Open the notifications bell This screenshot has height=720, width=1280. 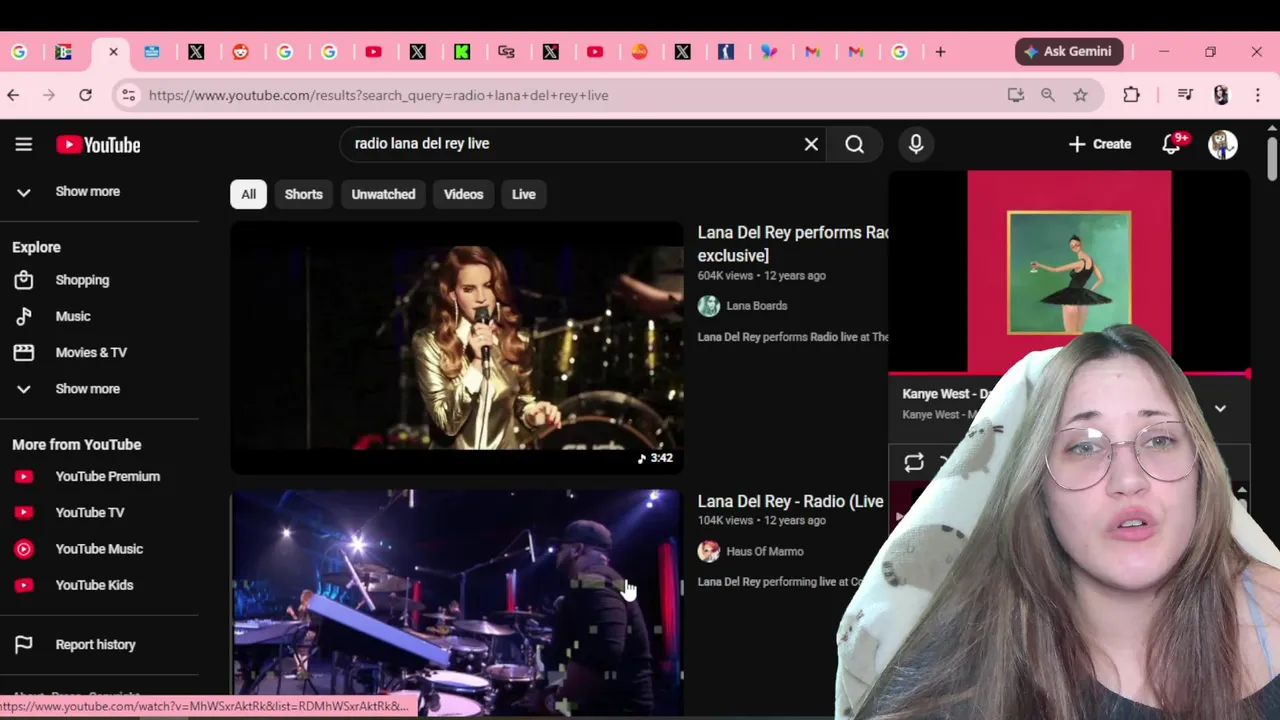pos(1172,144)
